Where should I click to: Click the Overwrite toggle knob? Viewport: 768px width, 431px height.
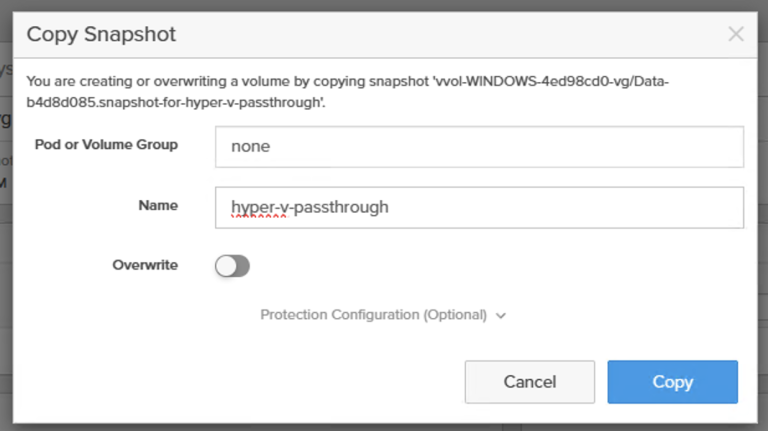click(x=226, y=266)
